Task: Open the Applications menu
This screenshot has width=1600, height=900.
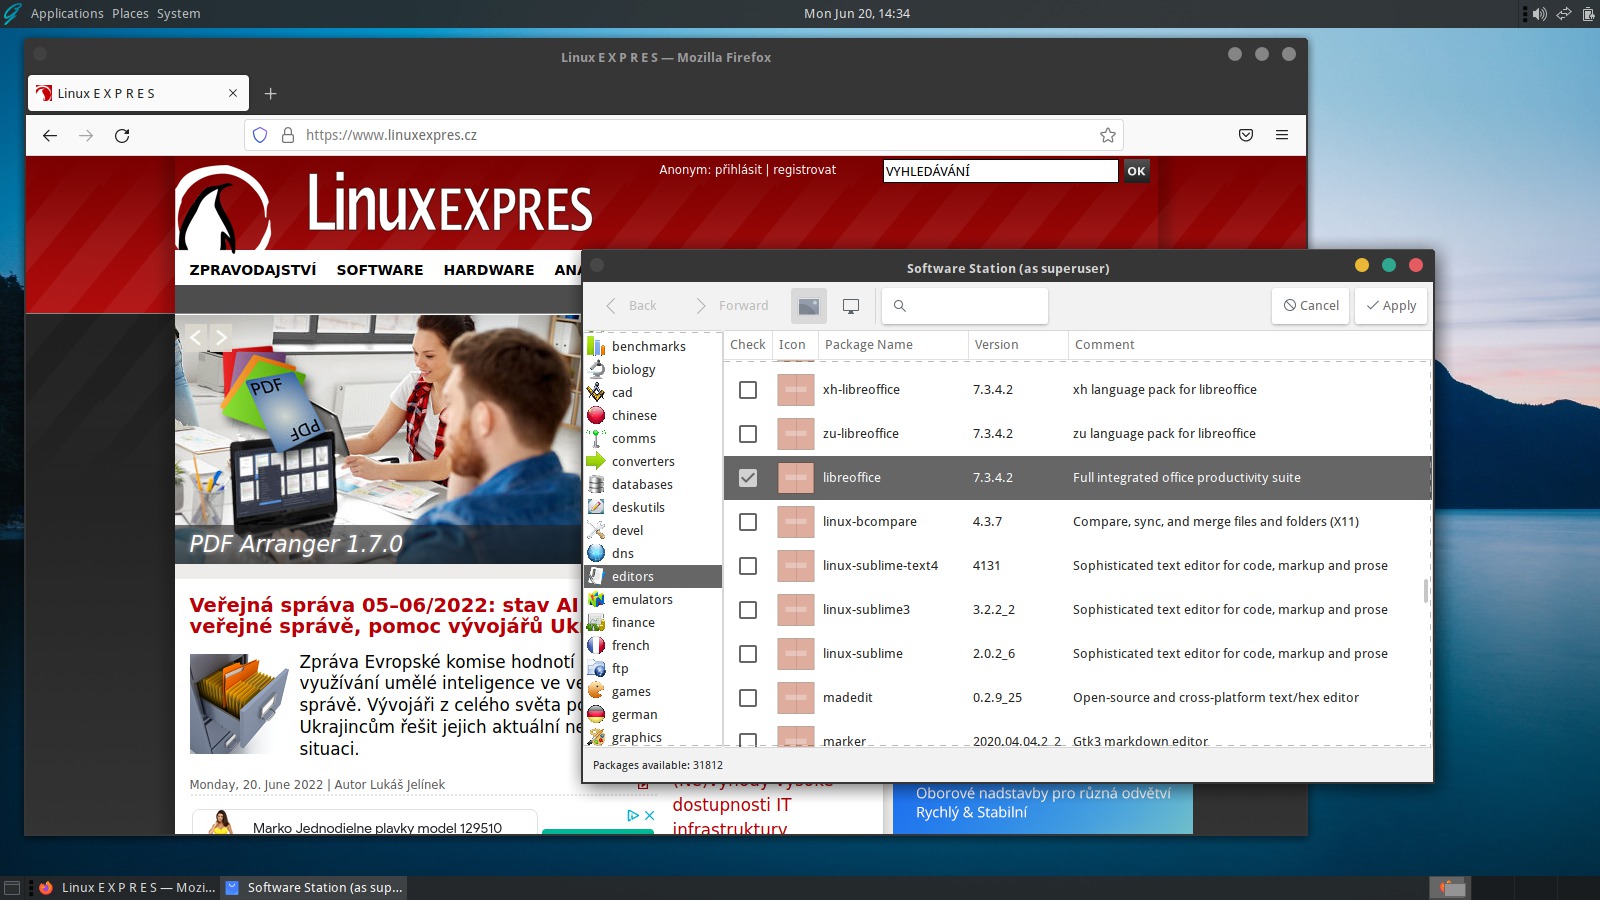Action: [x=67, y=13]
